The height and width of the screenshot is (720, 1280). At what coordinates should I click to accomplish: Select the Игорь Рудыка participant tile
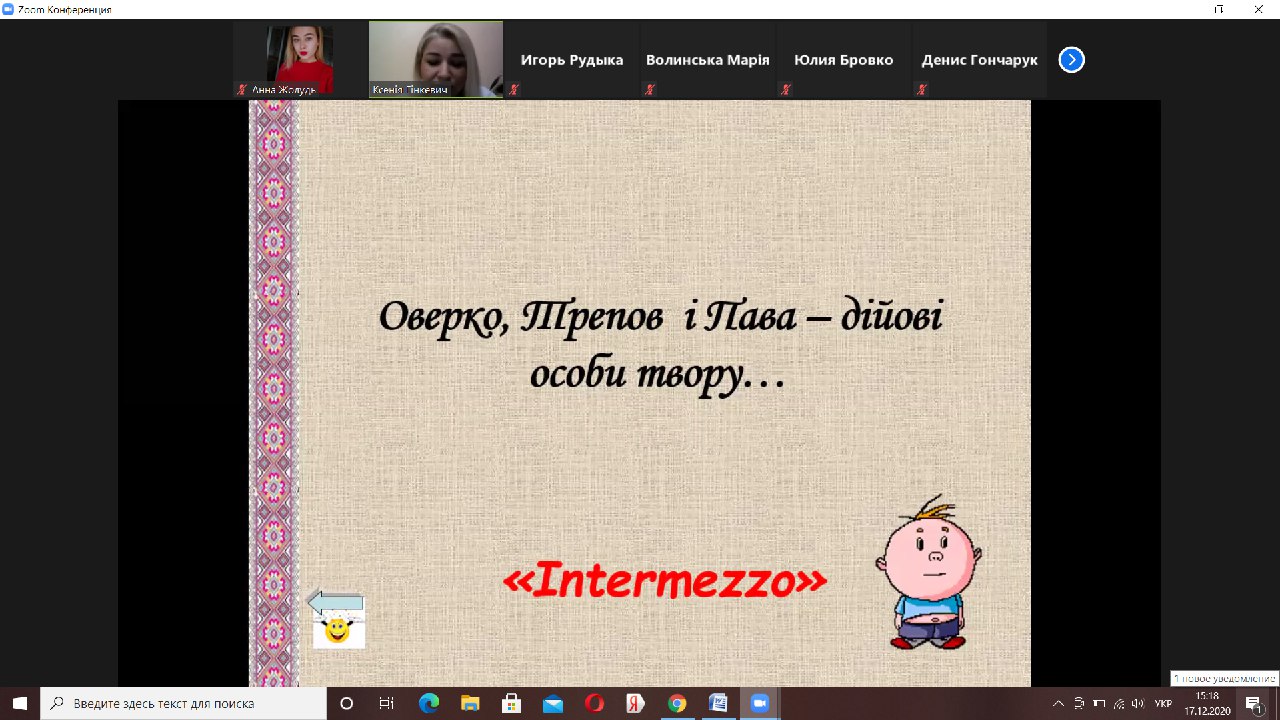click(x=571, y=60)
